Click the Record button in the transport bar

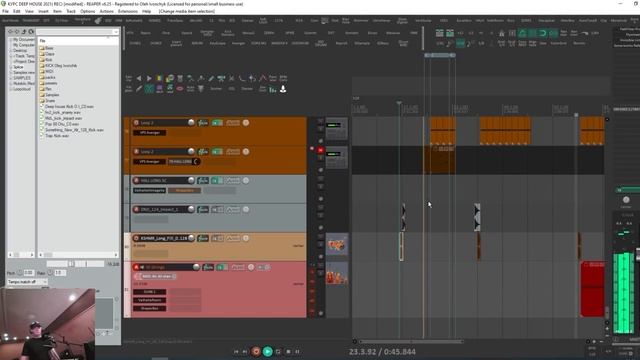click(x=256, y=351)
